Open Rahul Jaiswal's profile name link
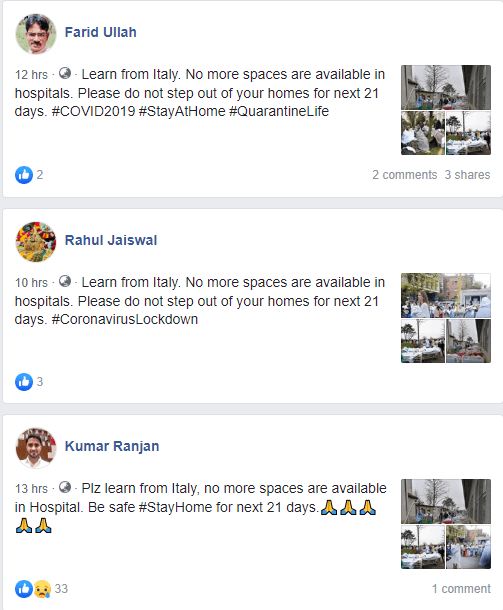 click(x=111, y=240)
